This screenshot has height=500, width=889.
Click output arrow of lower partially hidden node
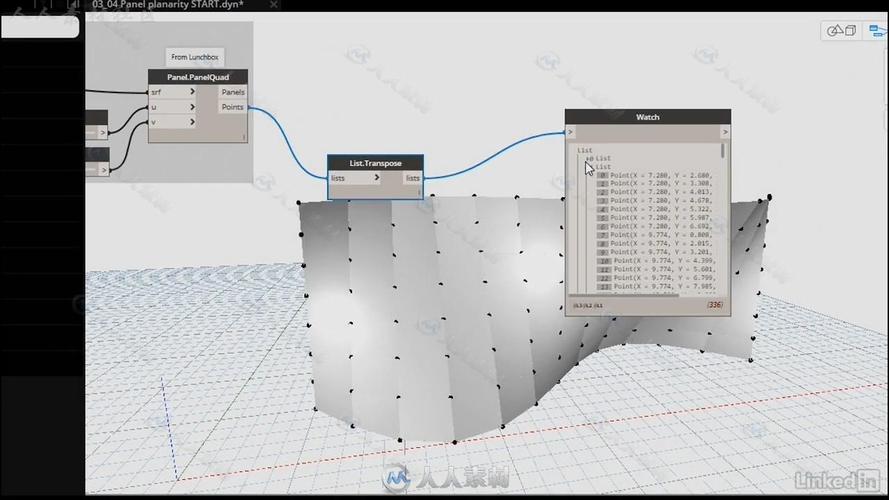point(103,170)
